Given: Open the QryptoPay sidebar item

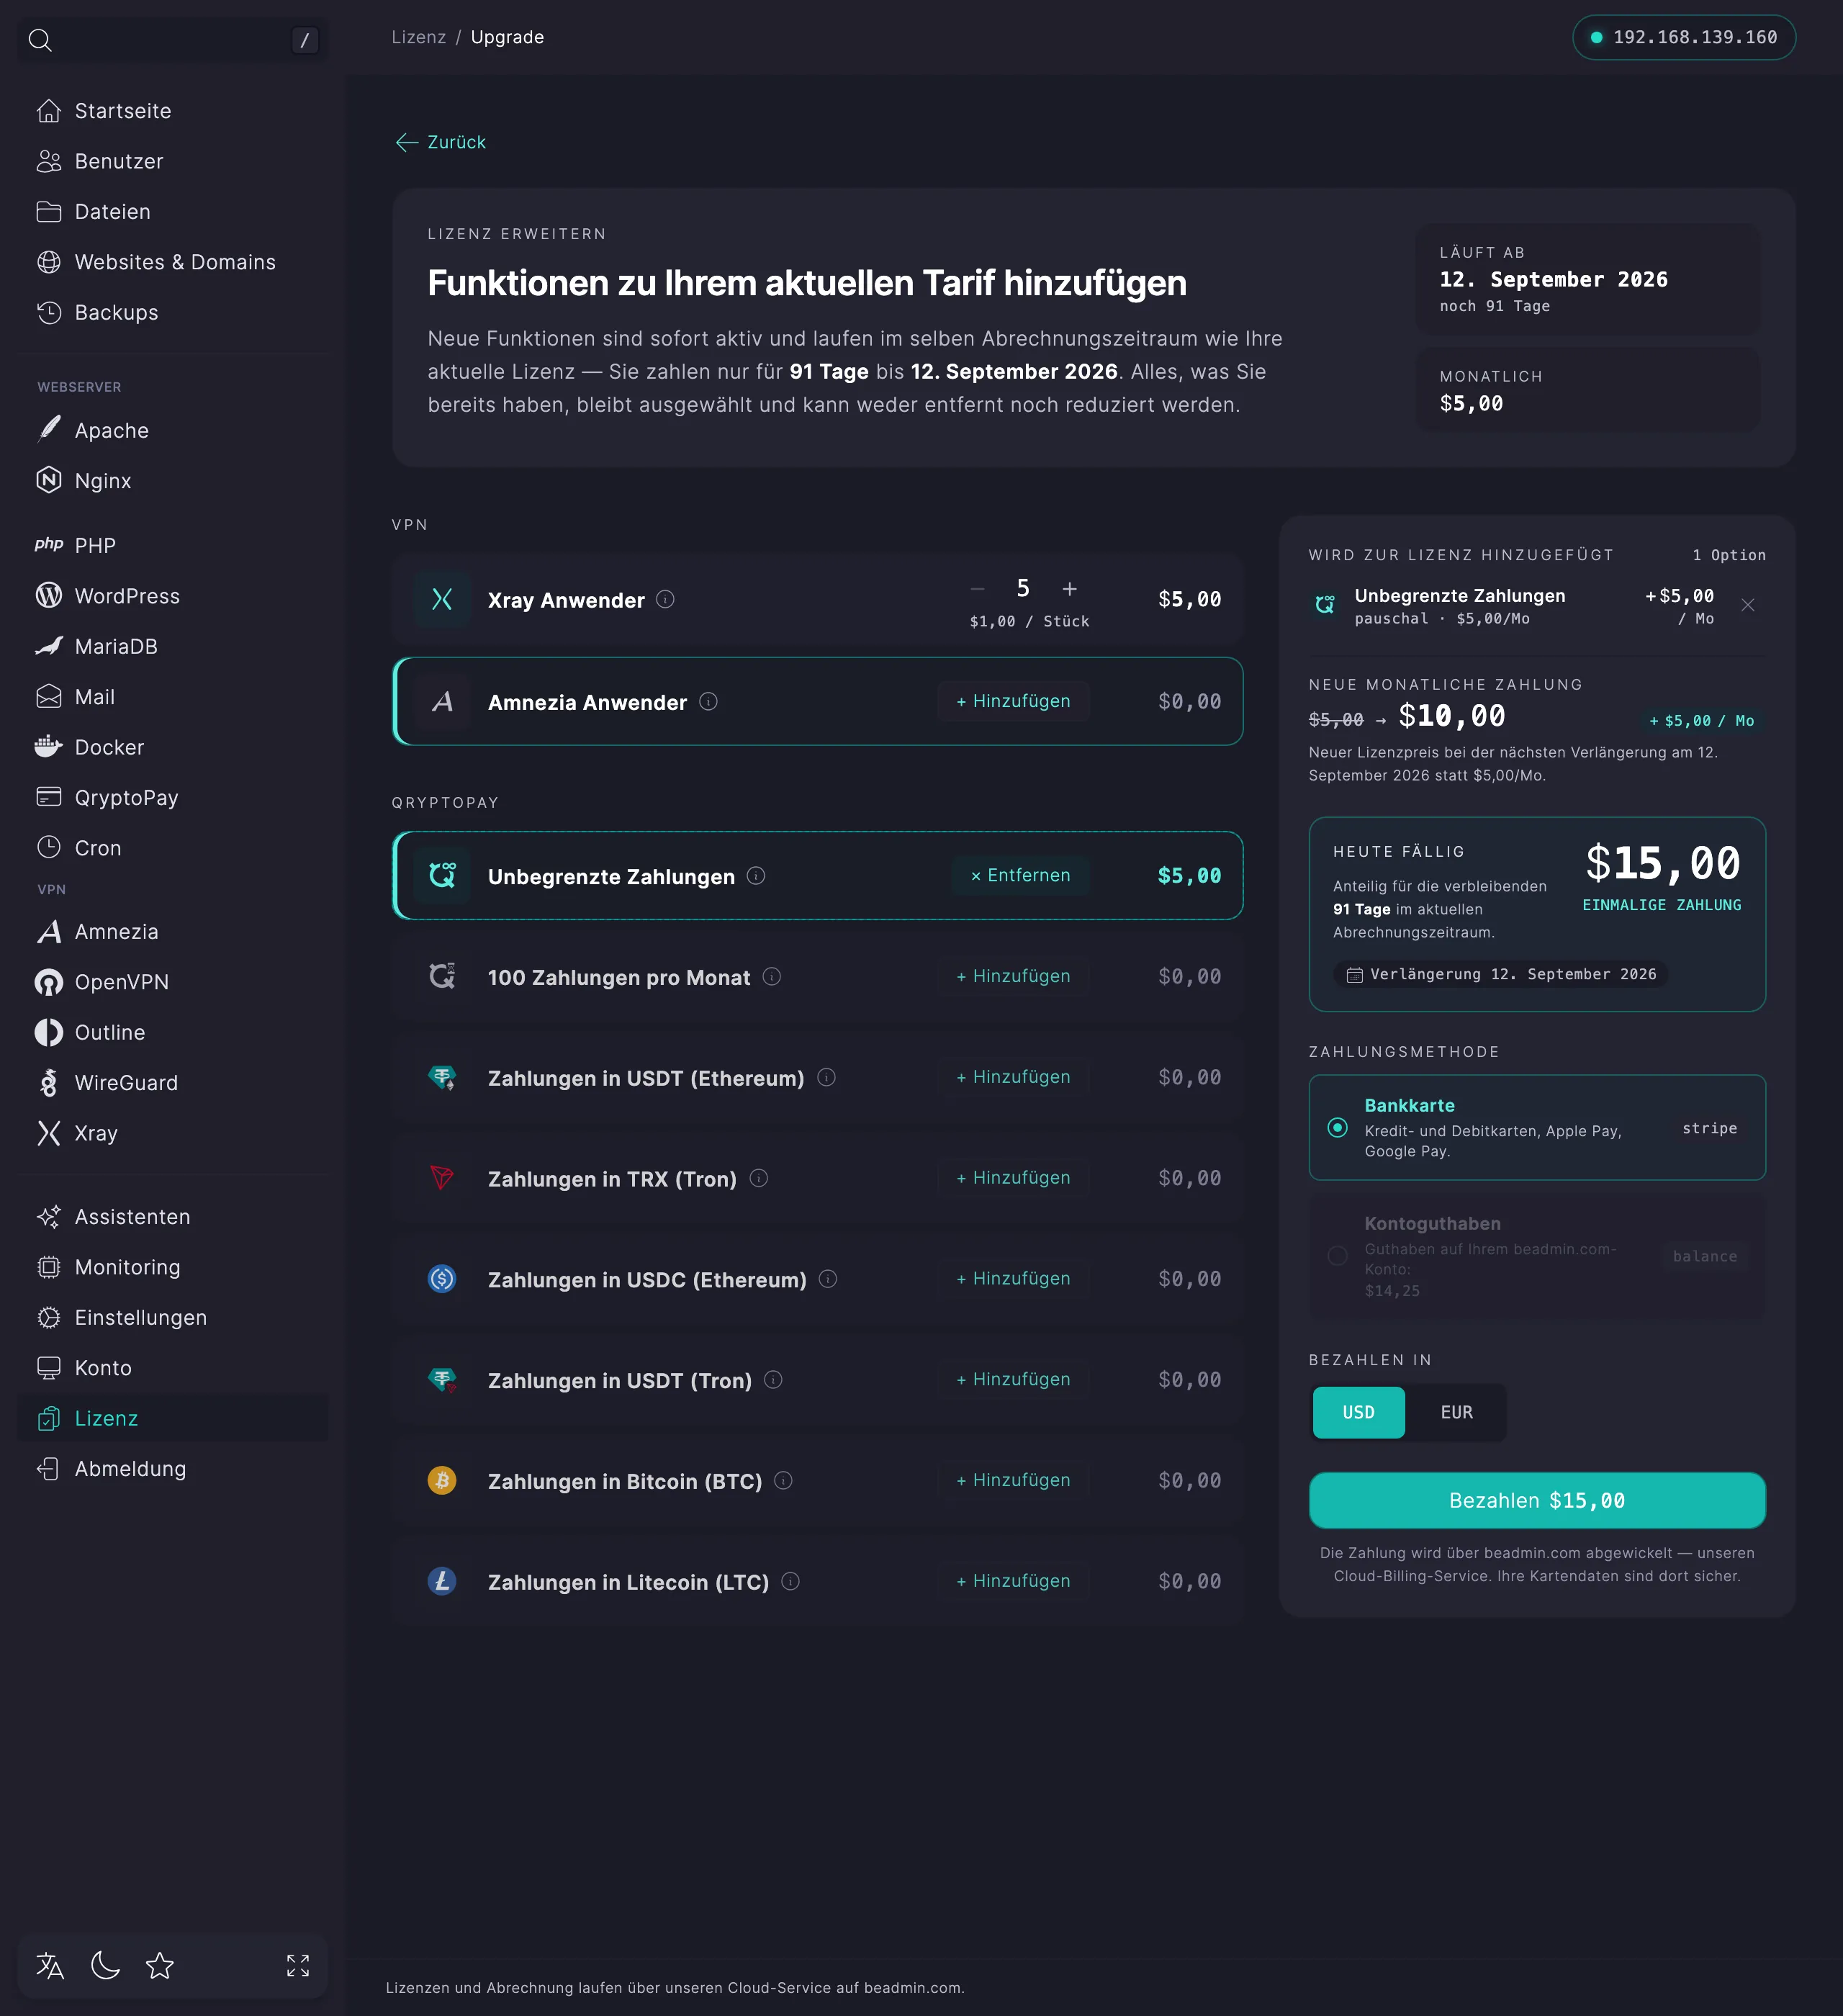Looking at the screenshot, I should pos(173,797).
